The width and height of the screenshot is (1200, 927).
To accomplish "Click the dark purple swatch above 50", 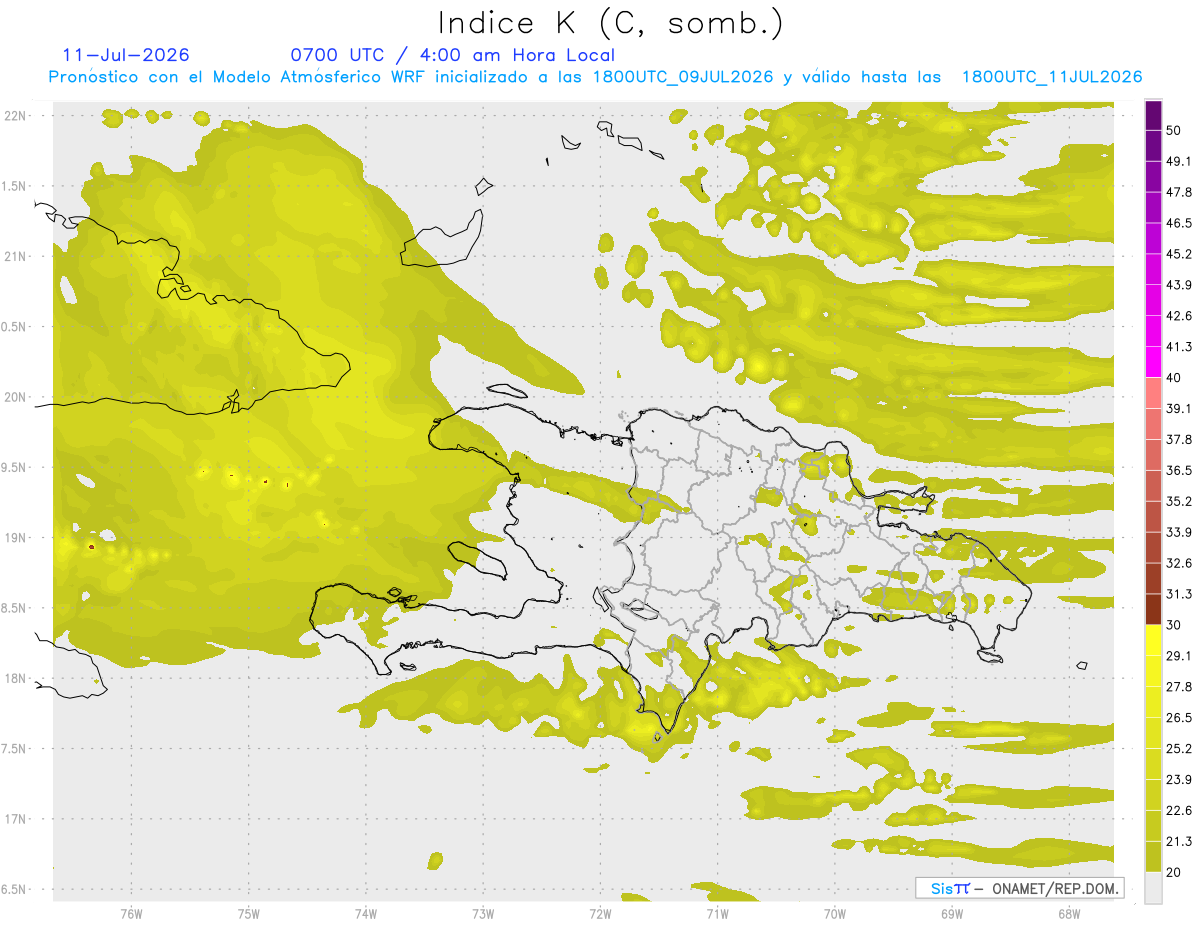I will click(1154, 115).
